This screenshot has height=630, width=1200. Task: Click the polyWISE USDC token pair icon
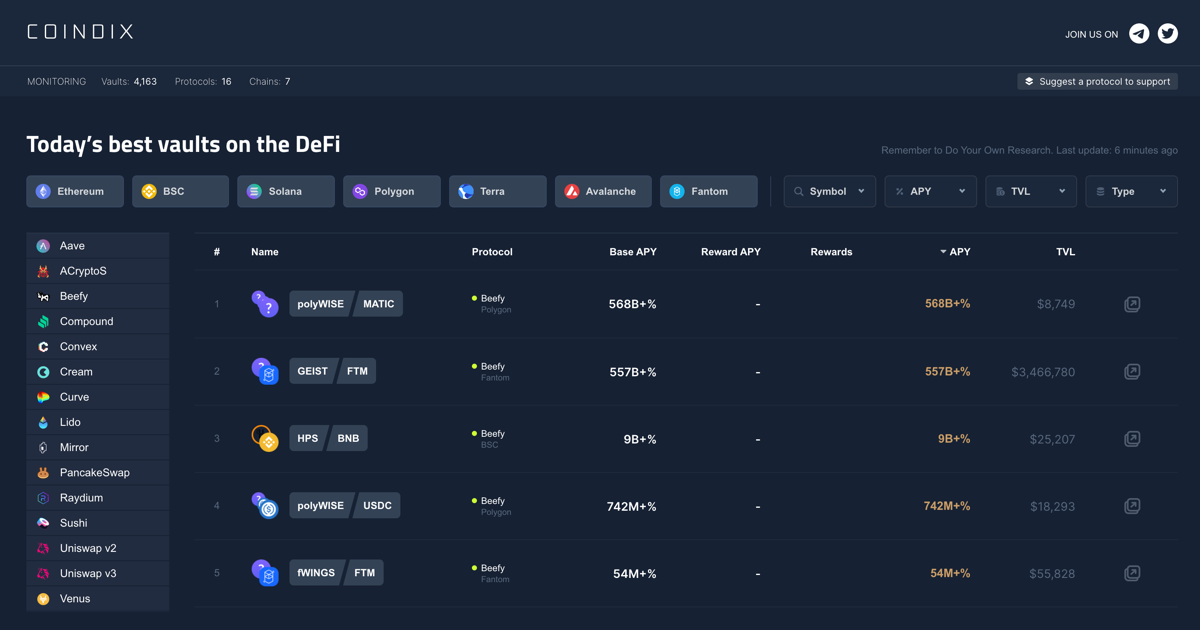[265, 505]
